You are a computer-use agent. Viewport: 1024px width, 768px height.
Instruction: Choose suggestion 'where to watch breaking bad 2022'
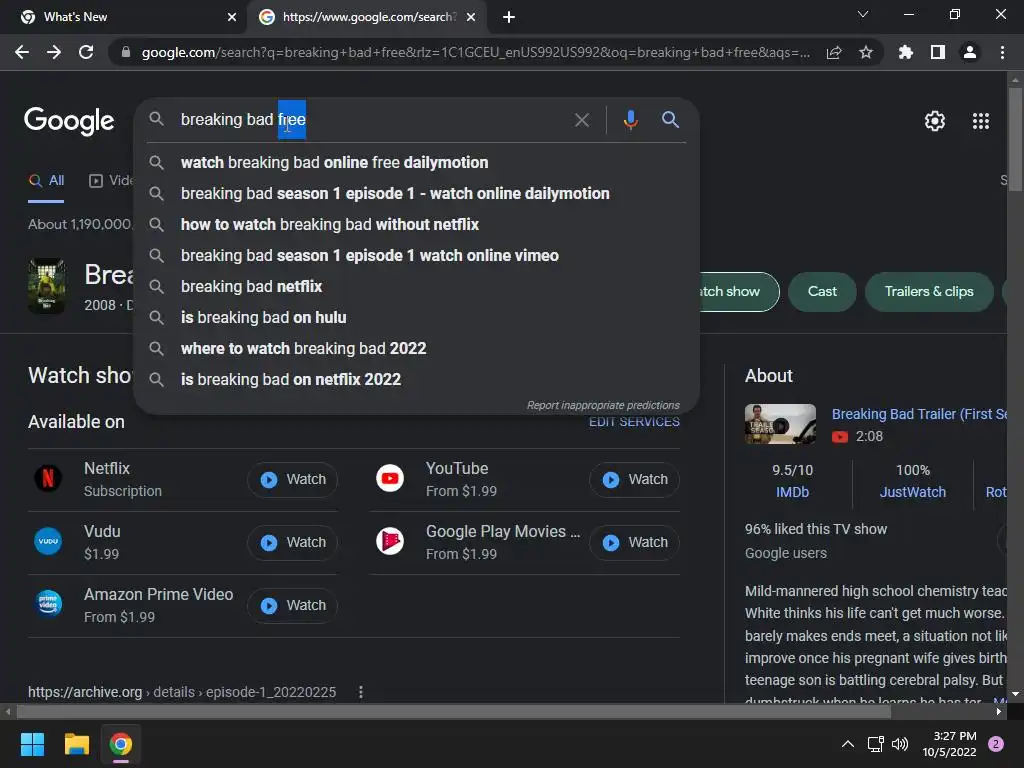point(416,349)
